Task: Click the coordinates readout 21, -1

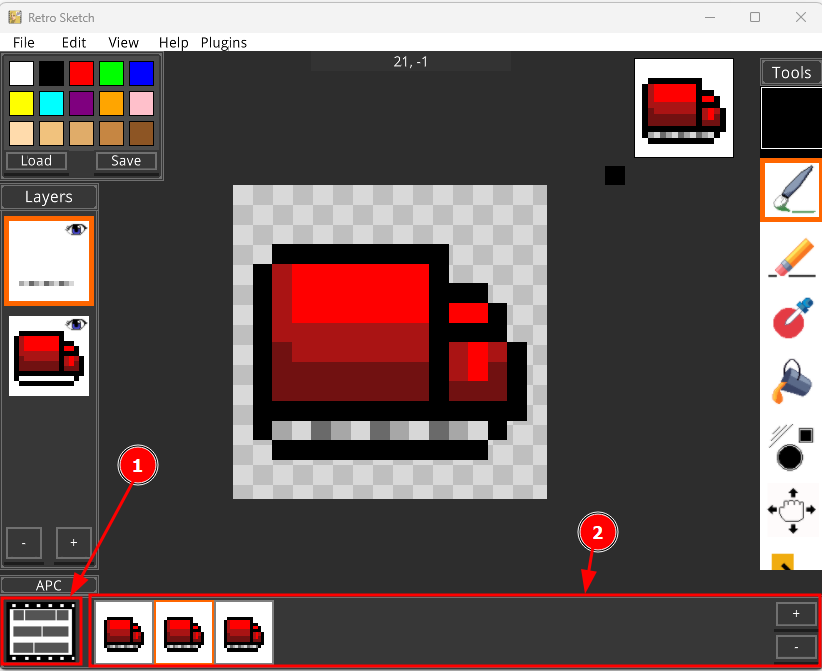Action: click(410, 62)
